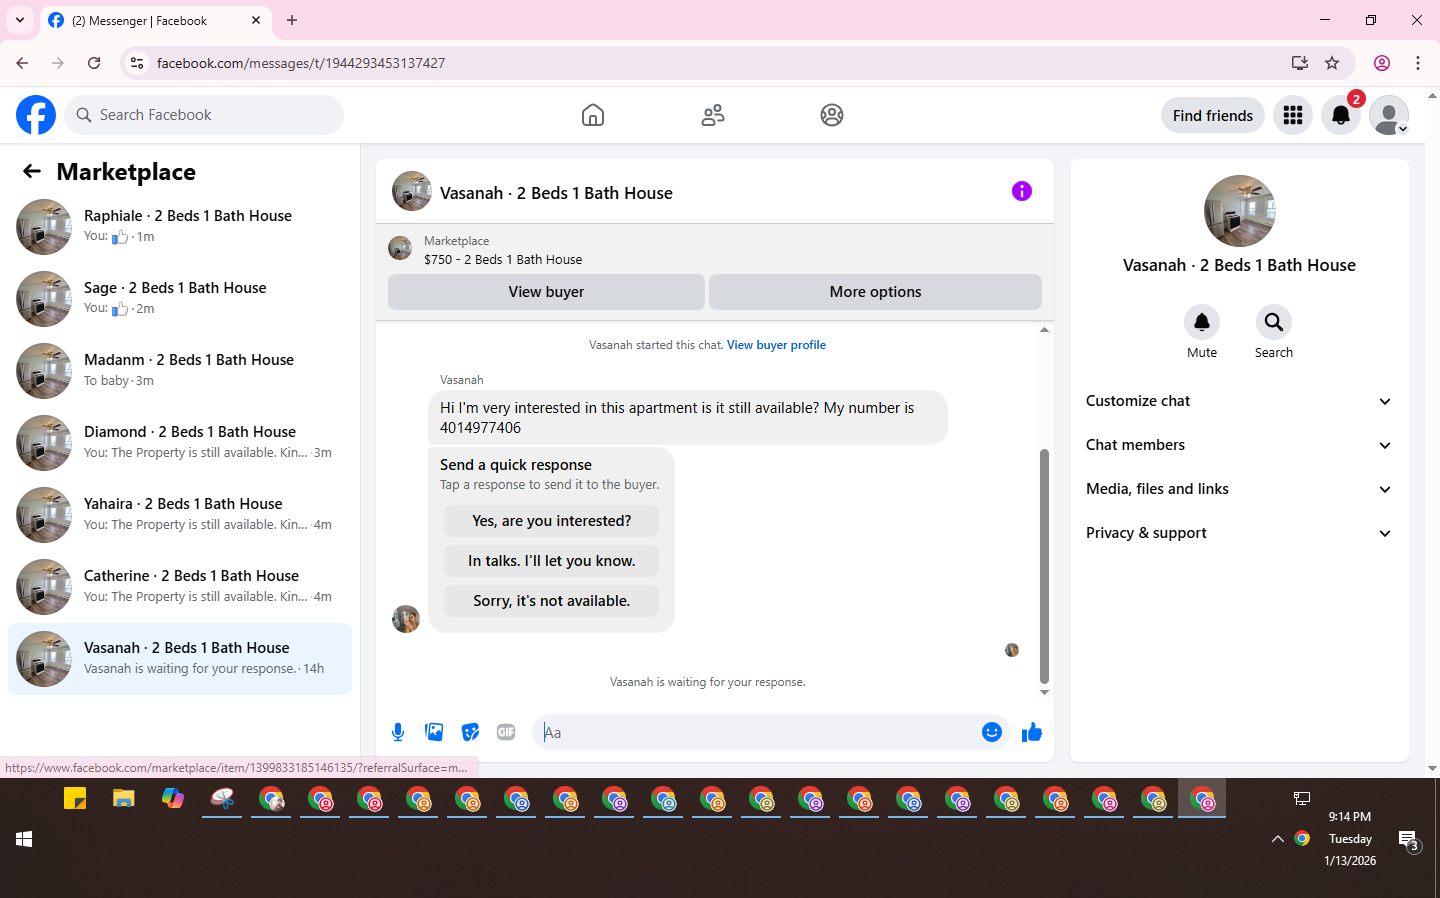1440x898 pixels.
Task: Choose a GIF icon
Action: [506, 732]
